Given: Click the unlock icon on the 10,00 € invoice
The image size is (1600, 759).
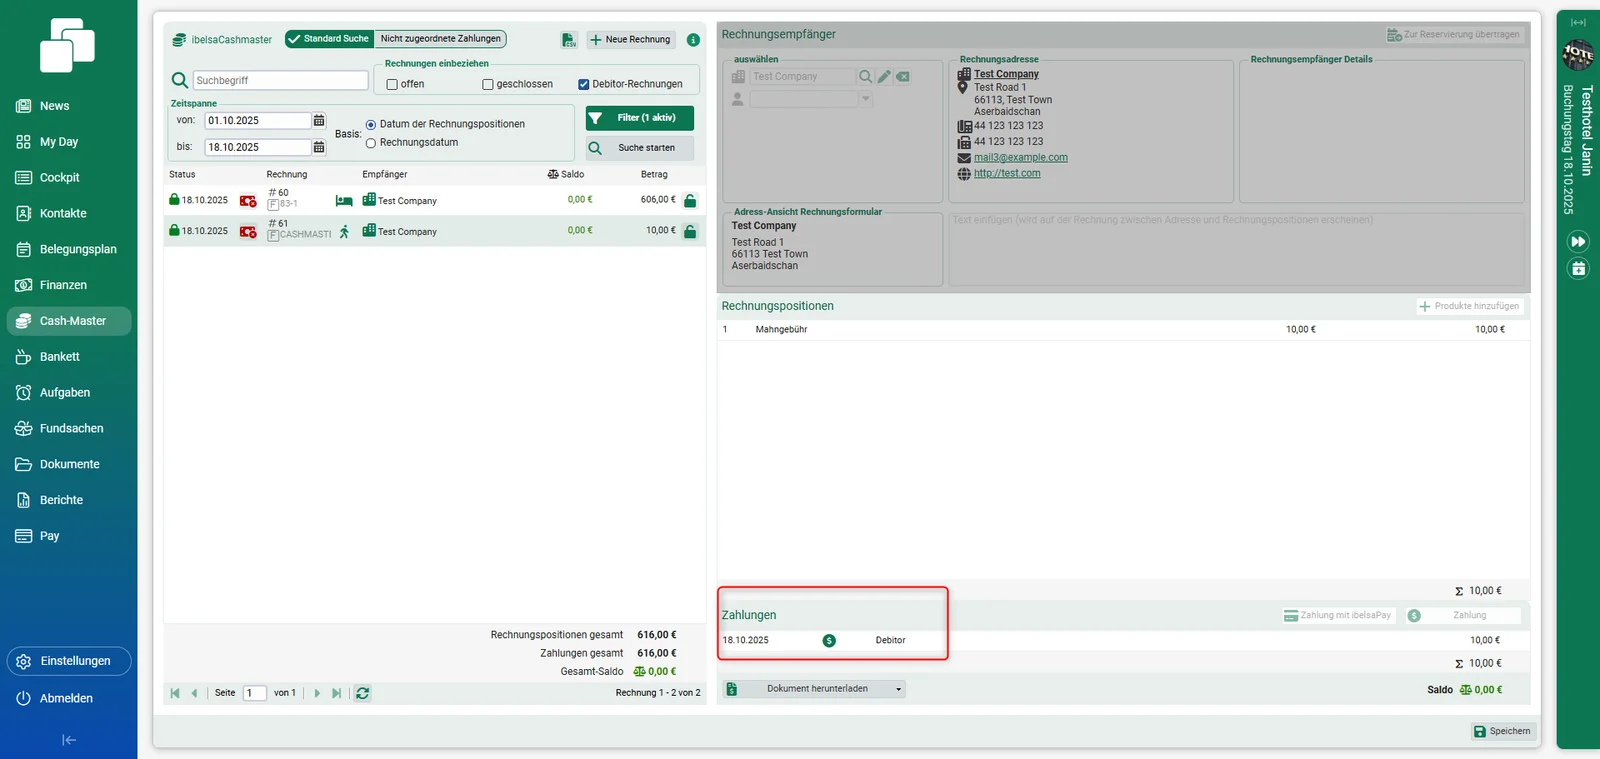Looking at the screenshot, I should pos(690,231).
